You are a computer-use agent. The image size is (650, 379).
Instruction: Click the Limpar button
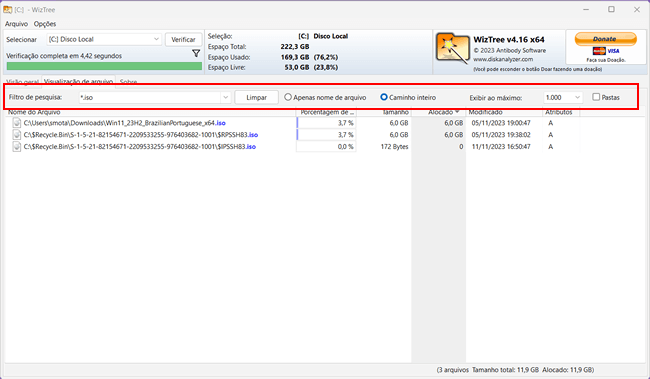(256, 97)
